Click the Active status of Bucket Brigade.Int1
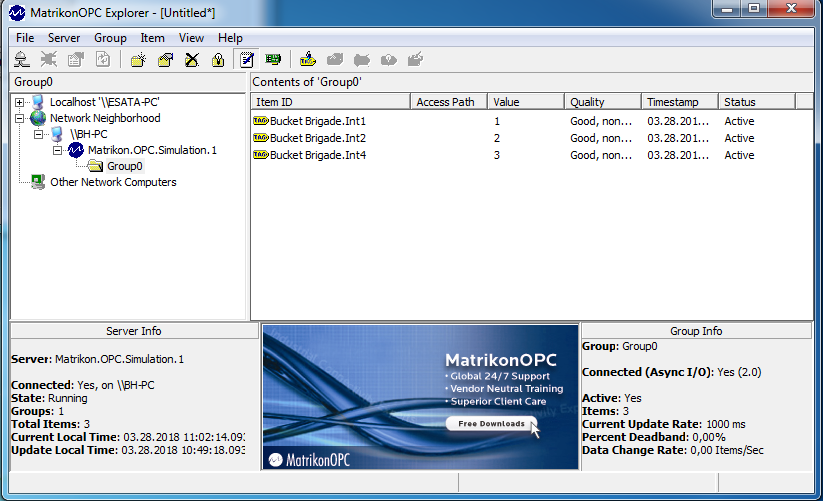Viewport: 823px width, 501px height. (x=739, y=121)
